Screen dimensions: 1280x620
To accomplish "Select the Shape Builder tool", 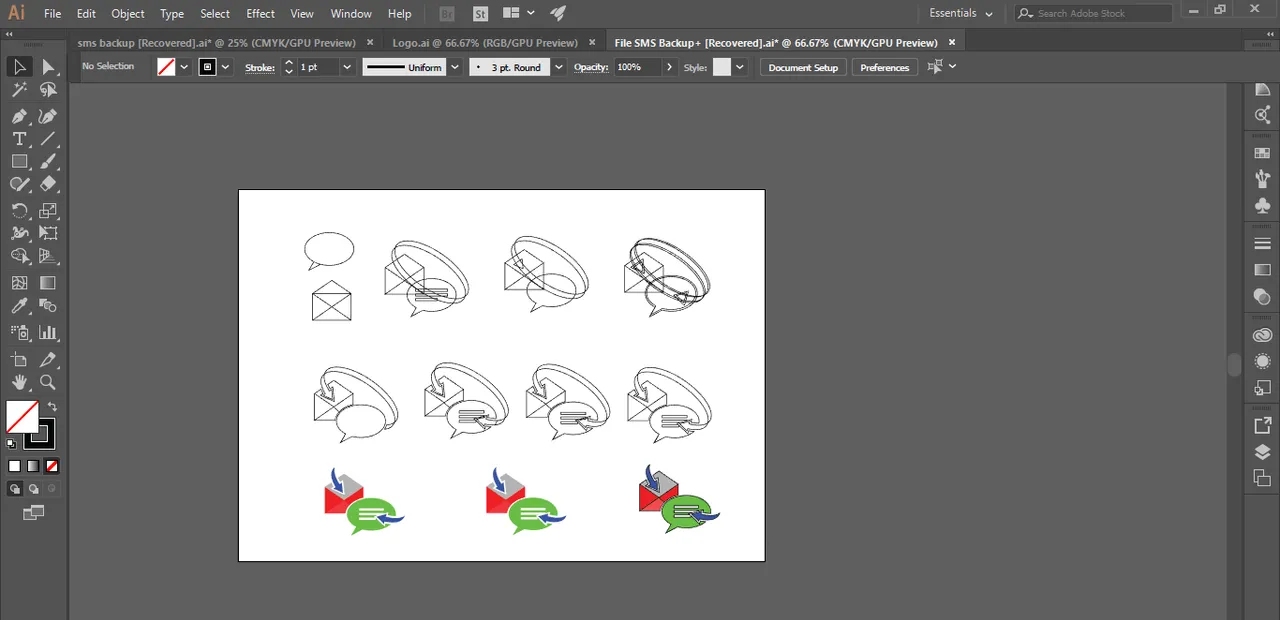I will pyautogui.click(x=19, y=257).
